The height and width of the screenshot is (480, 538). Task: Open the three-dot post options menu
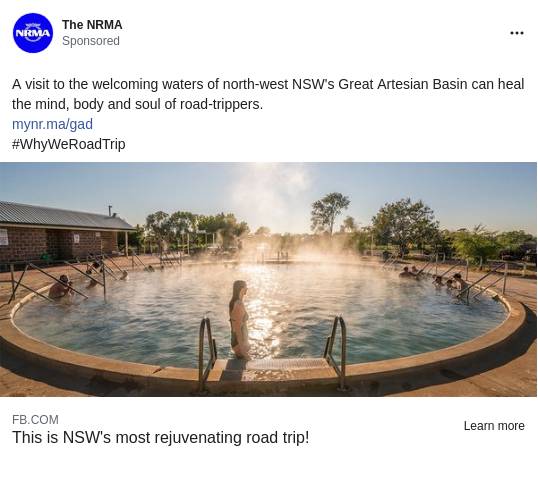tap(517, 33)
